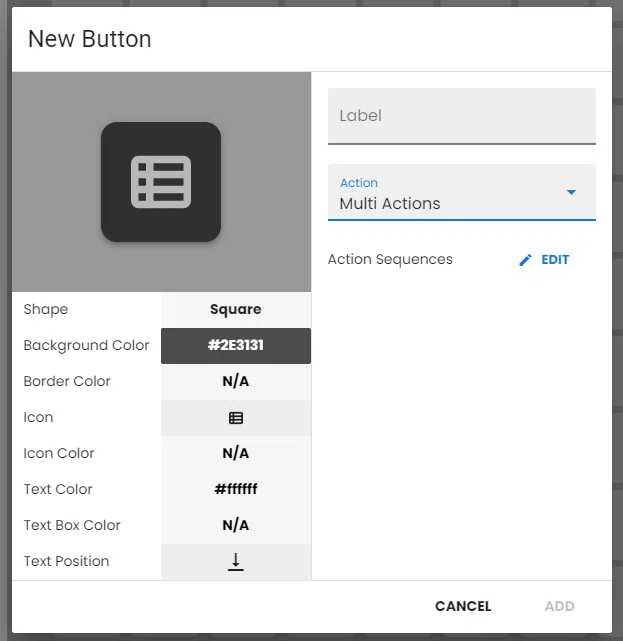The image size is (623, 641).
Task: Expand the Action dropdown arrow
Action: point(571,192)
